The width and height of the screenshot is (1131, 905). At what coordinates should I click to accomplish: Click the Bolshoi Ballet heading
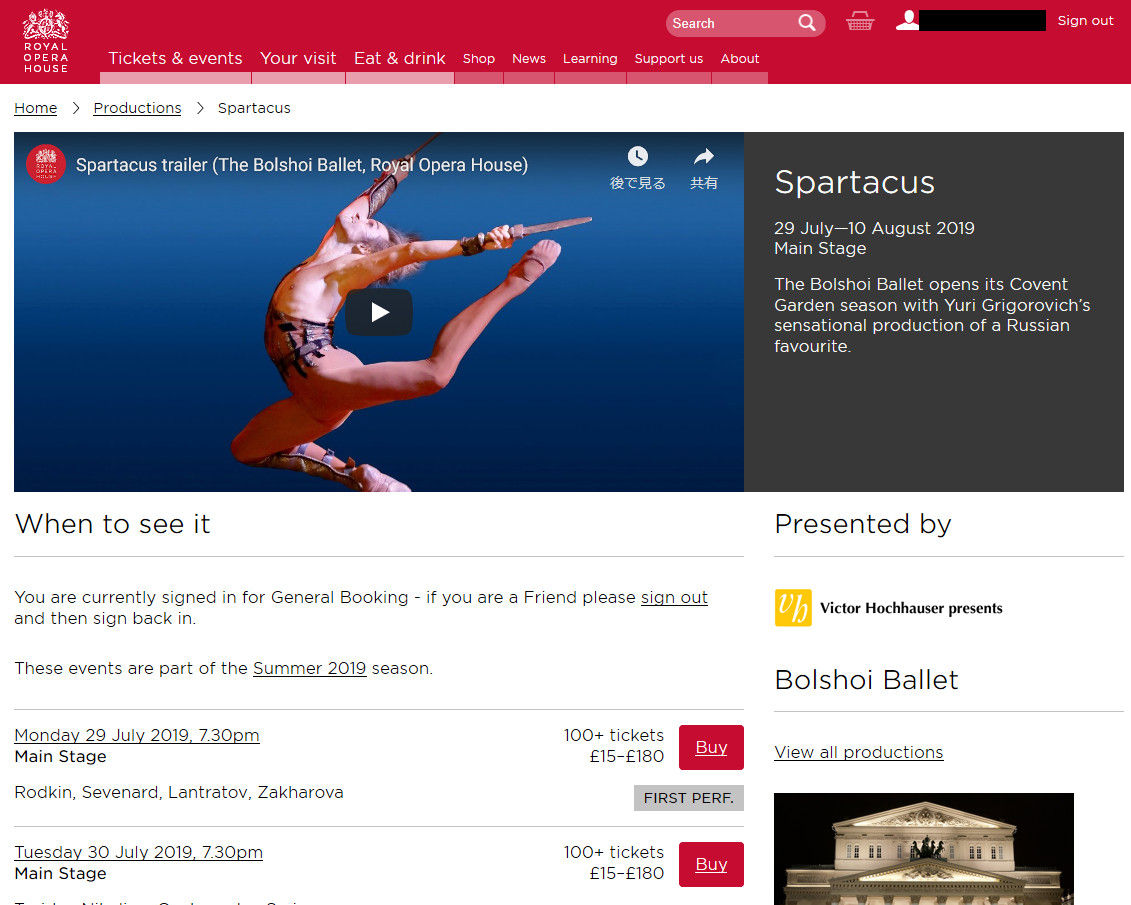(x=866, y=680)
